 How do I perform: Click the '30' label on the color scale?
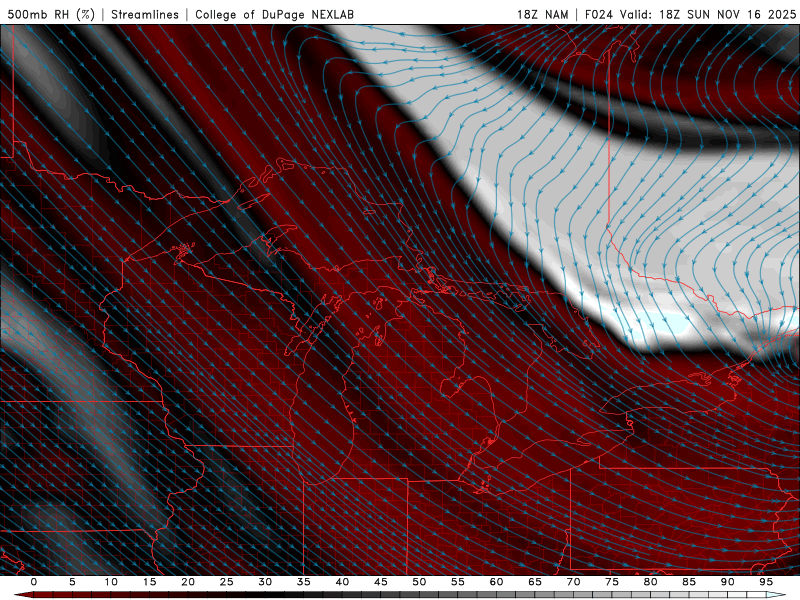(x=265, y=582)
